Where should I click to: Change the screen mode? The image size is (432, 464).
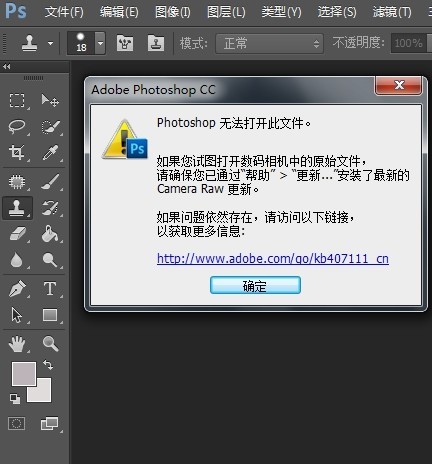pos(49,424)
